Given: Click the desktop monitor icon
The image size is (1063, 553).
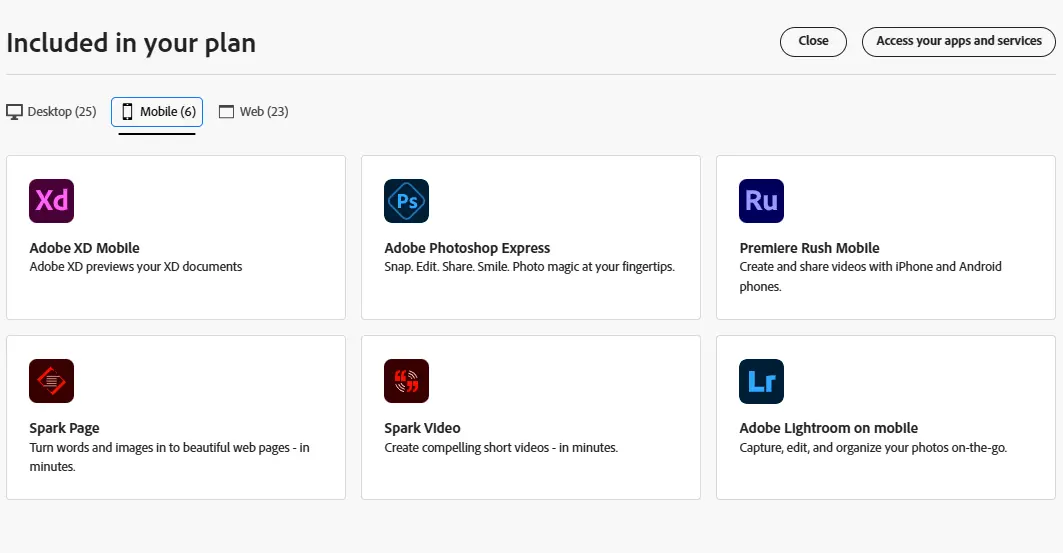Looking at the screenshot, I should 14,112.
